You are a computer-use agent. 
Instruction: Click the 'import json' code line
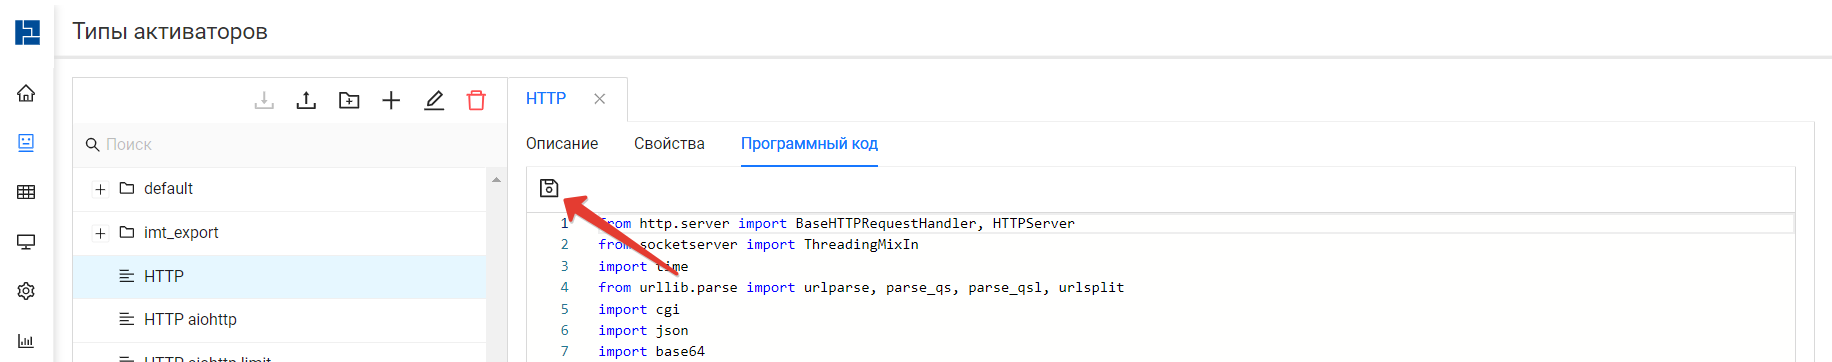643,330
